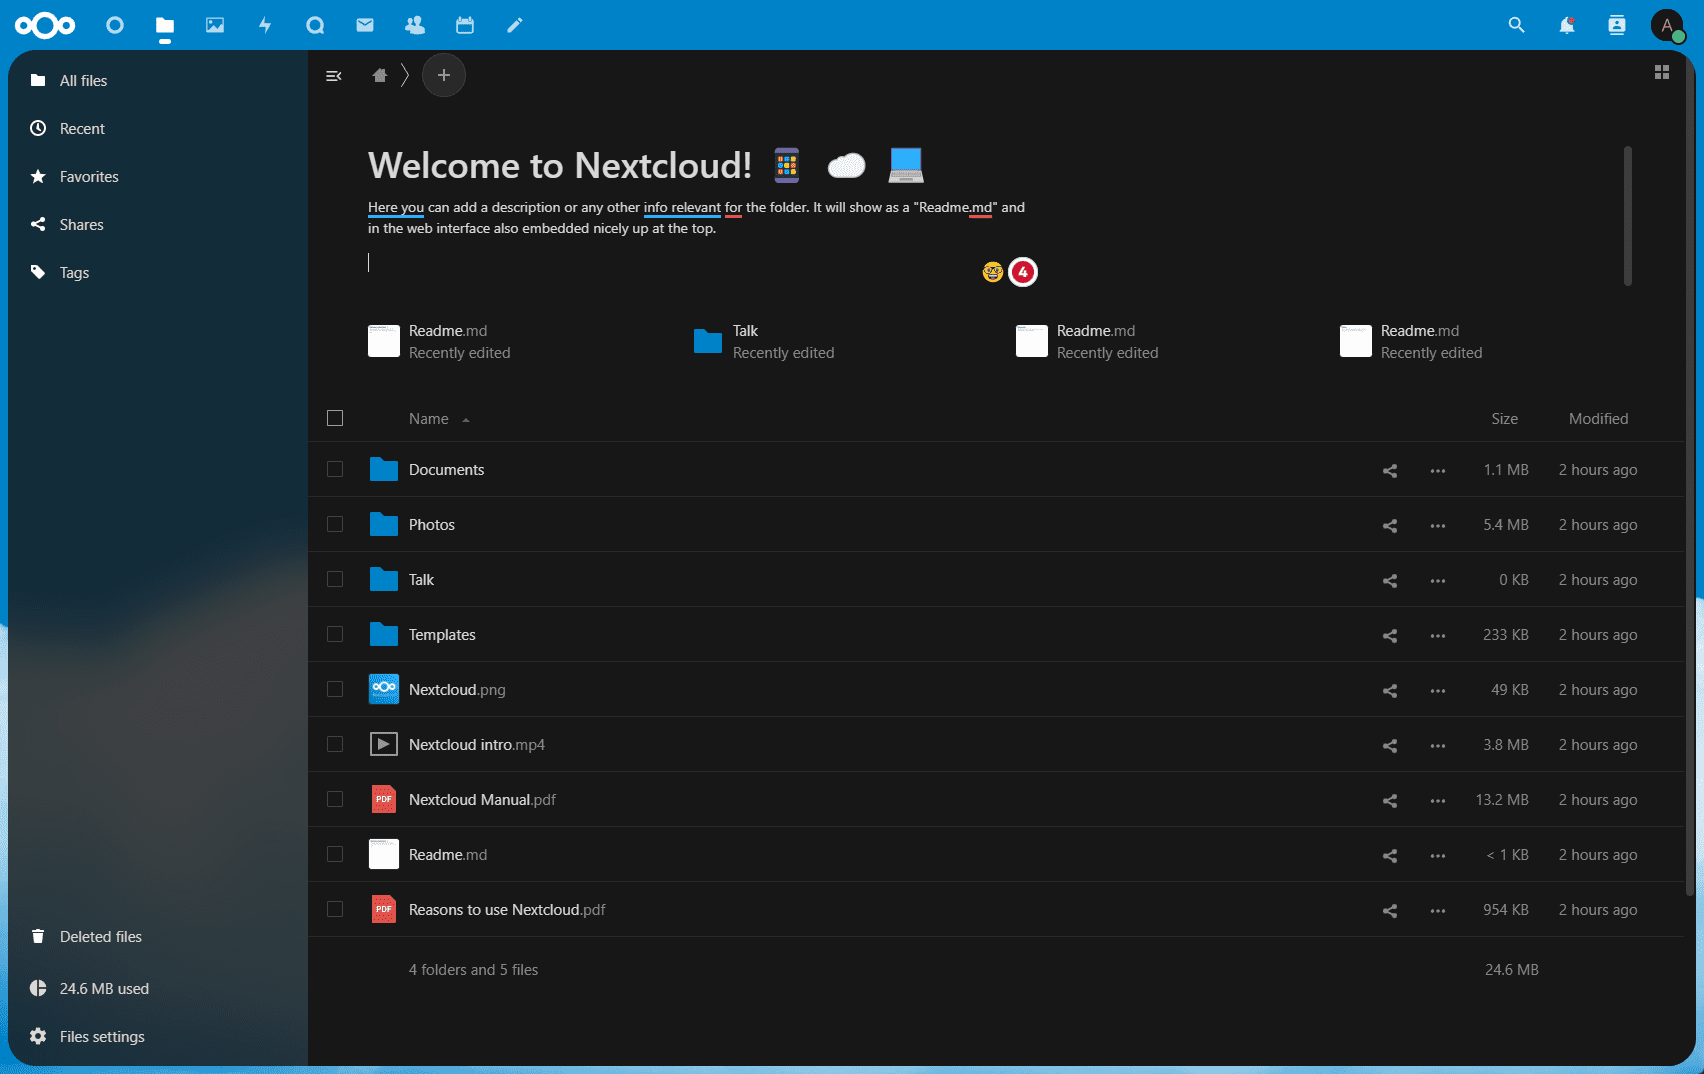This screenshot has width=1704, height=1074.
Task: Open Files settings
Action: [101, 1037]
